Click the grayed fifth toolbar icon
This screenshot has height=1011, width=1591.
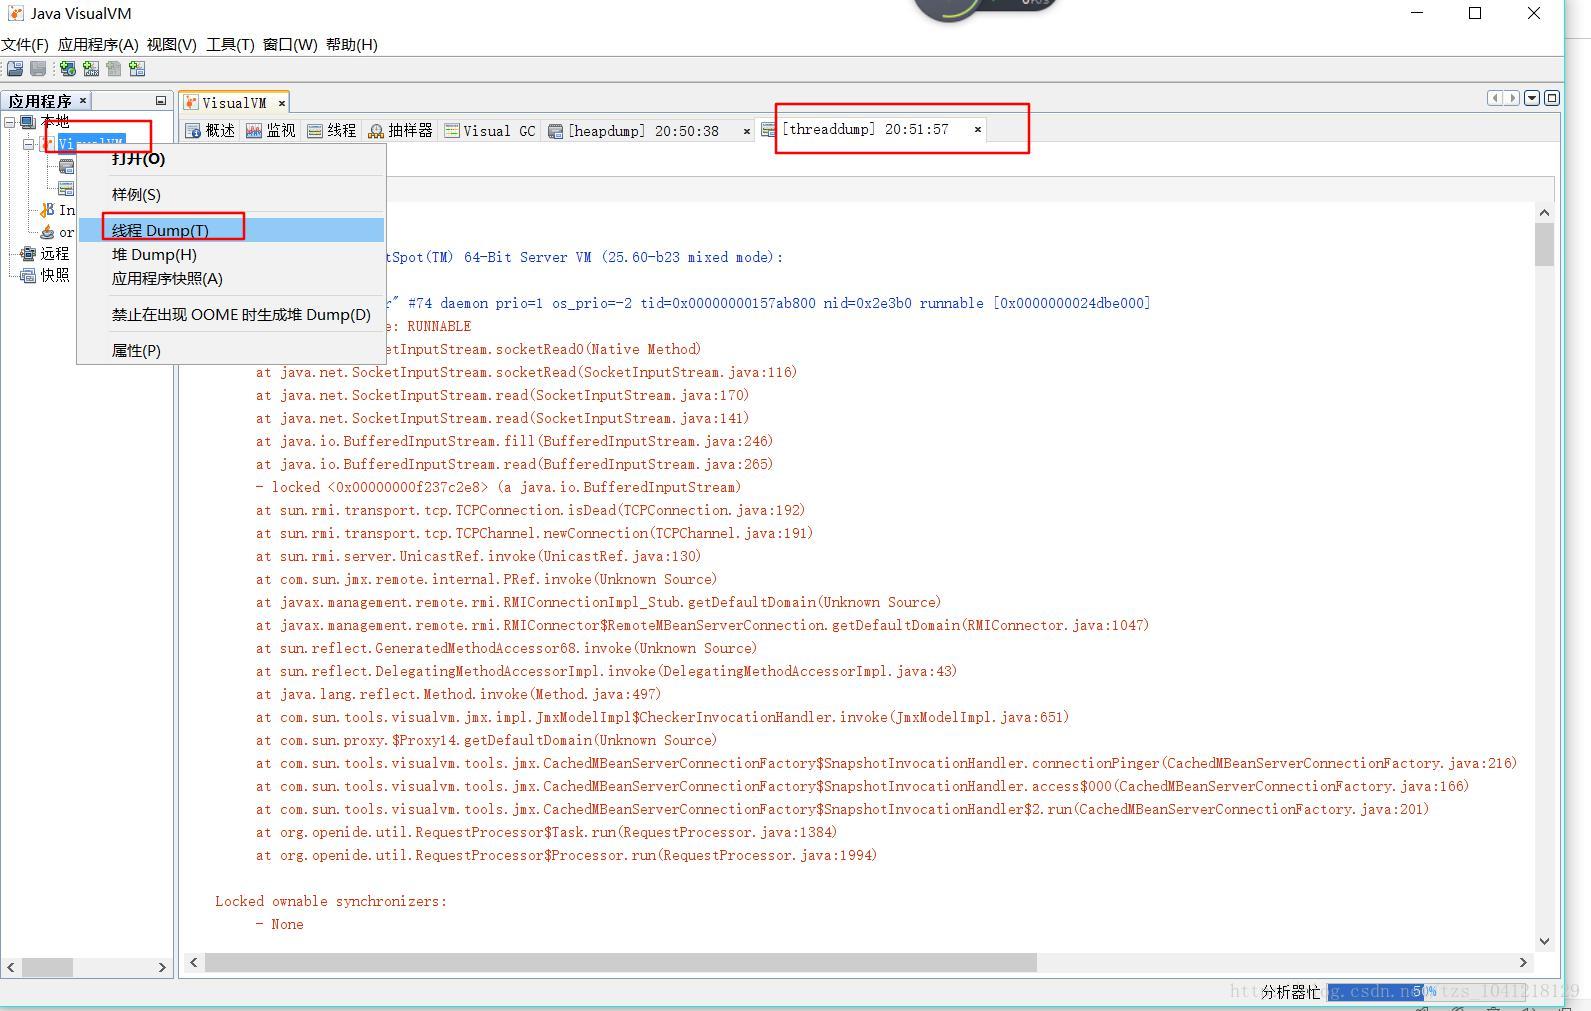(114, 69)
